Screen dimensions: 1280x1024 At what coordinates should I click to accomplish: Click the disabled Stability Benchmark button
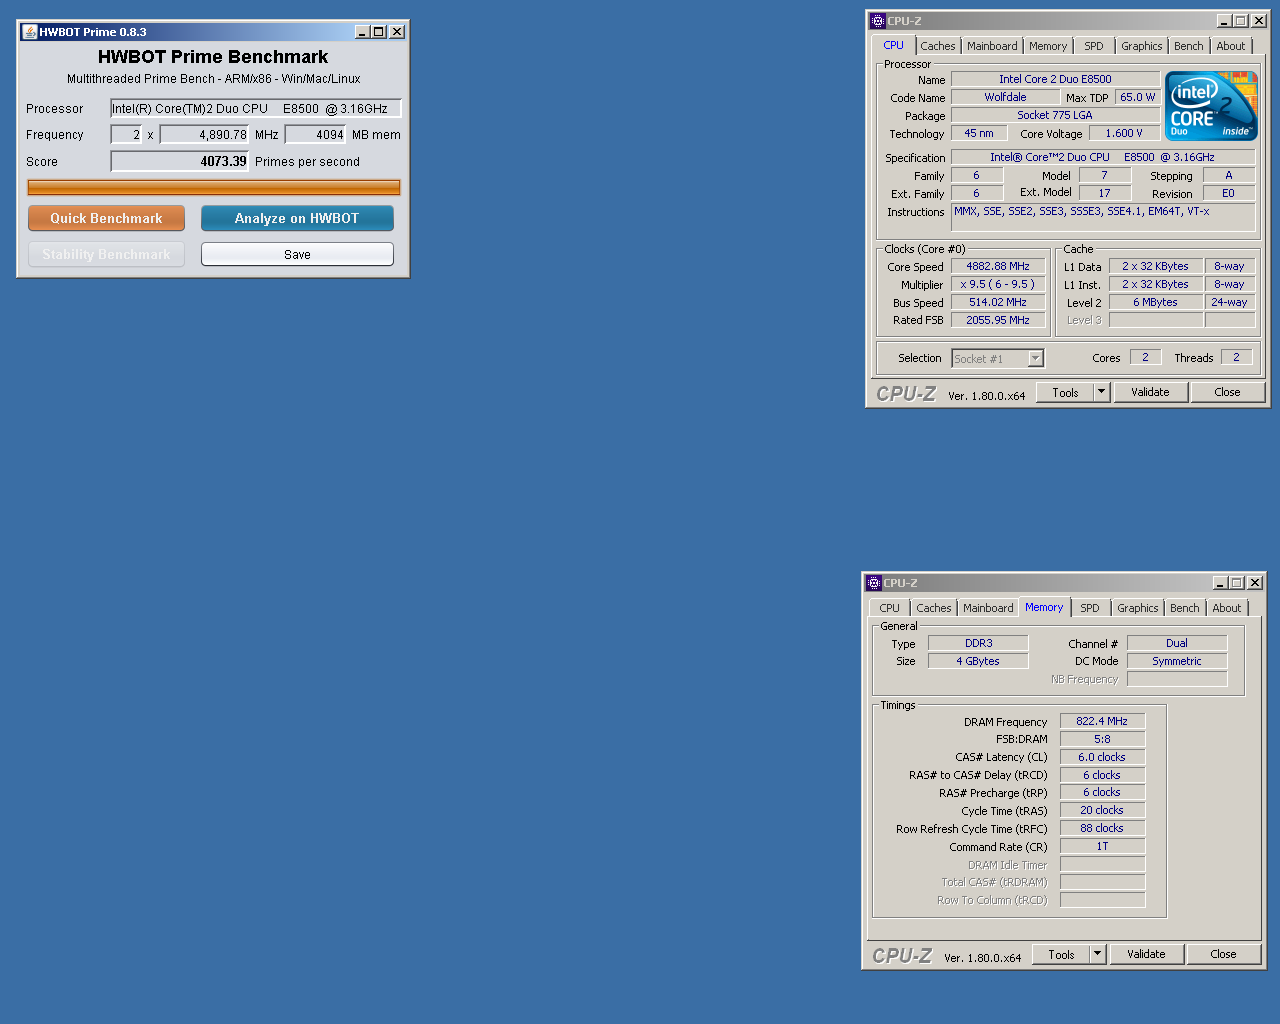106,254
